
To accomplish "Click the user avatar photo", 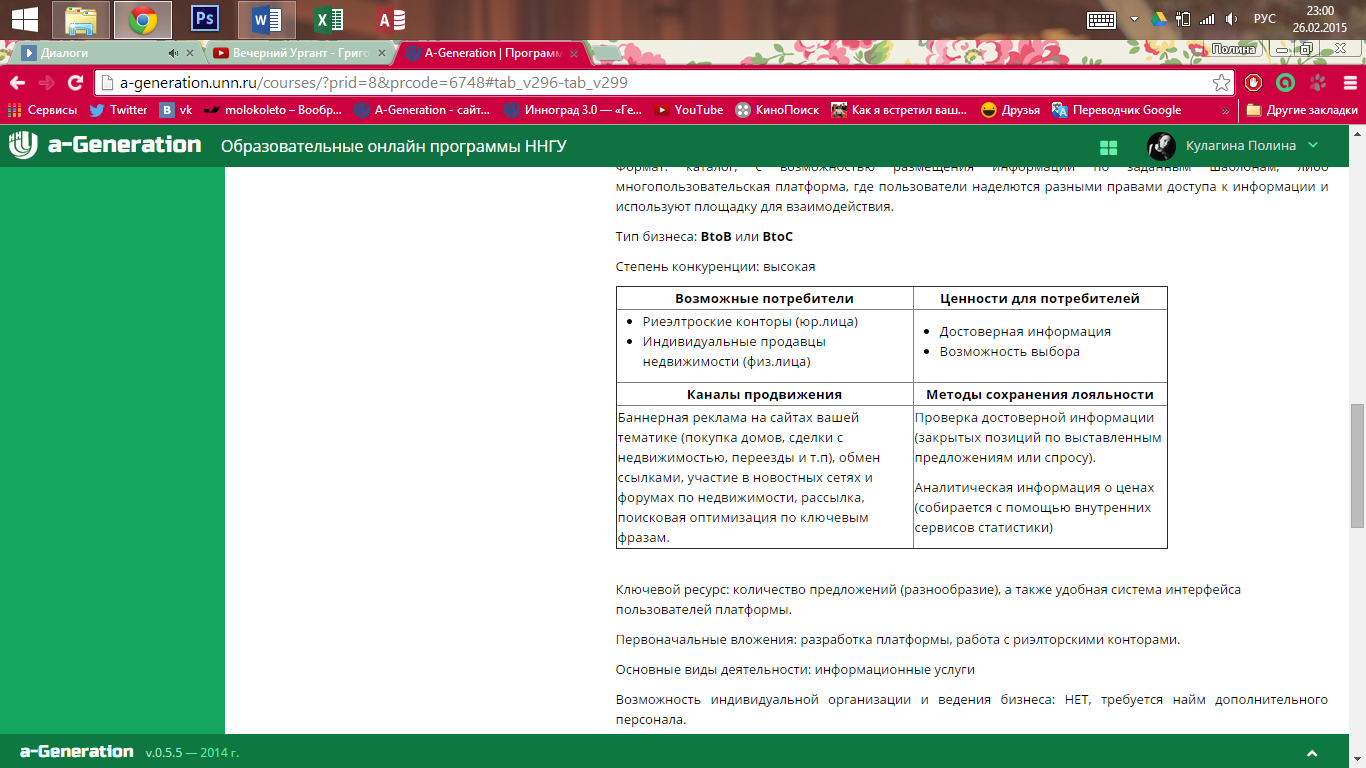I will [x=1161, y=146].
